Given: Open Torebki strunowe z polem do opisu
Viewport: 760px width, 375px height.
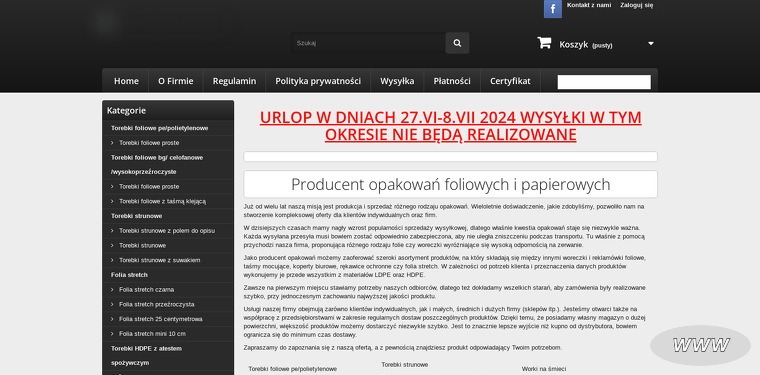Looking at the screenshot, I should click(167, 231).
